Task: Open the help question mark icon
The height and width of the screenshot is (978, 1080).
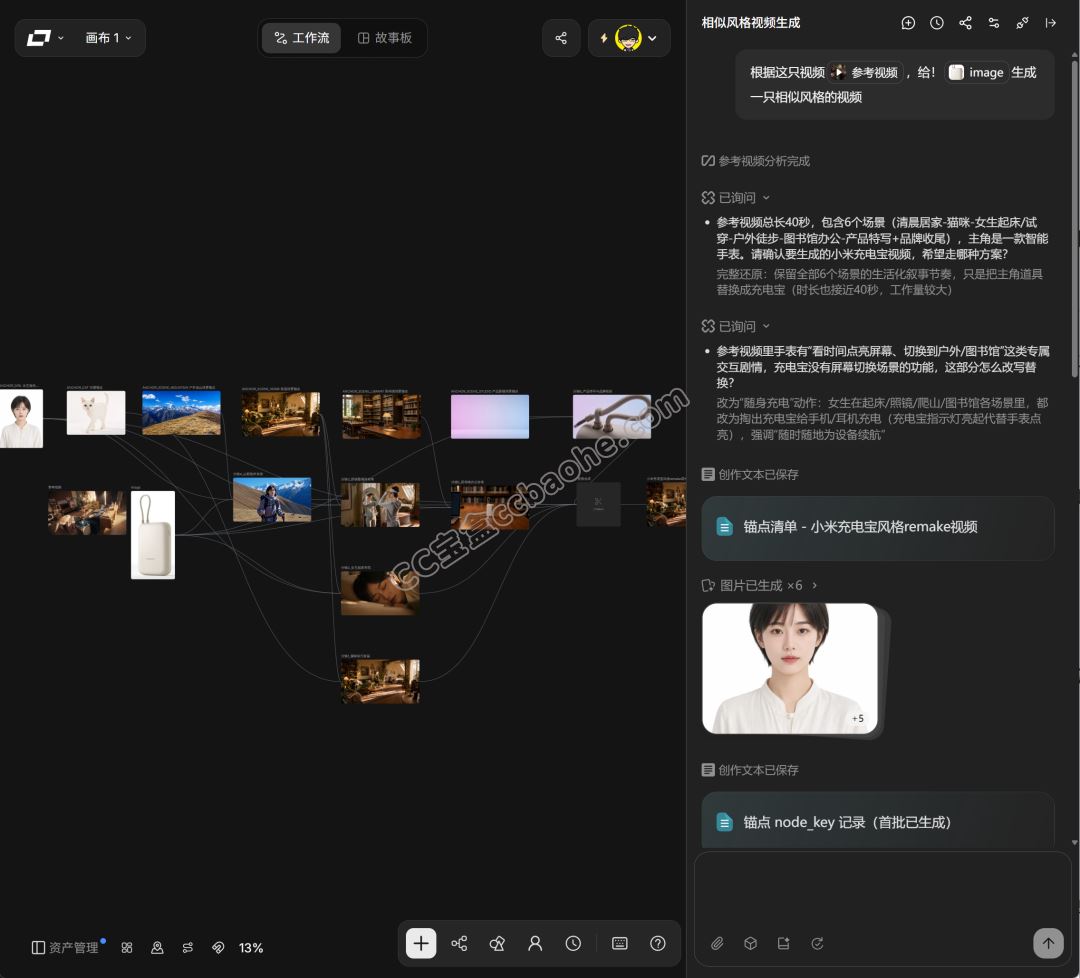Action: pos(658,944)
